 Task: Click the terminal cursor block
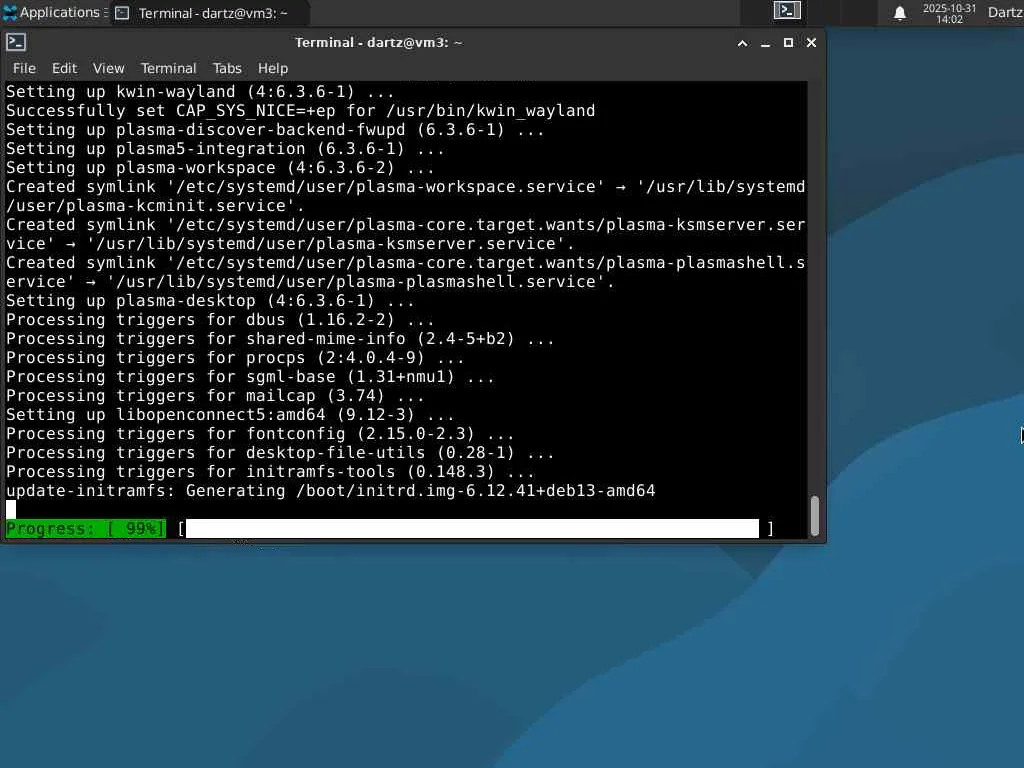point(11,509)
